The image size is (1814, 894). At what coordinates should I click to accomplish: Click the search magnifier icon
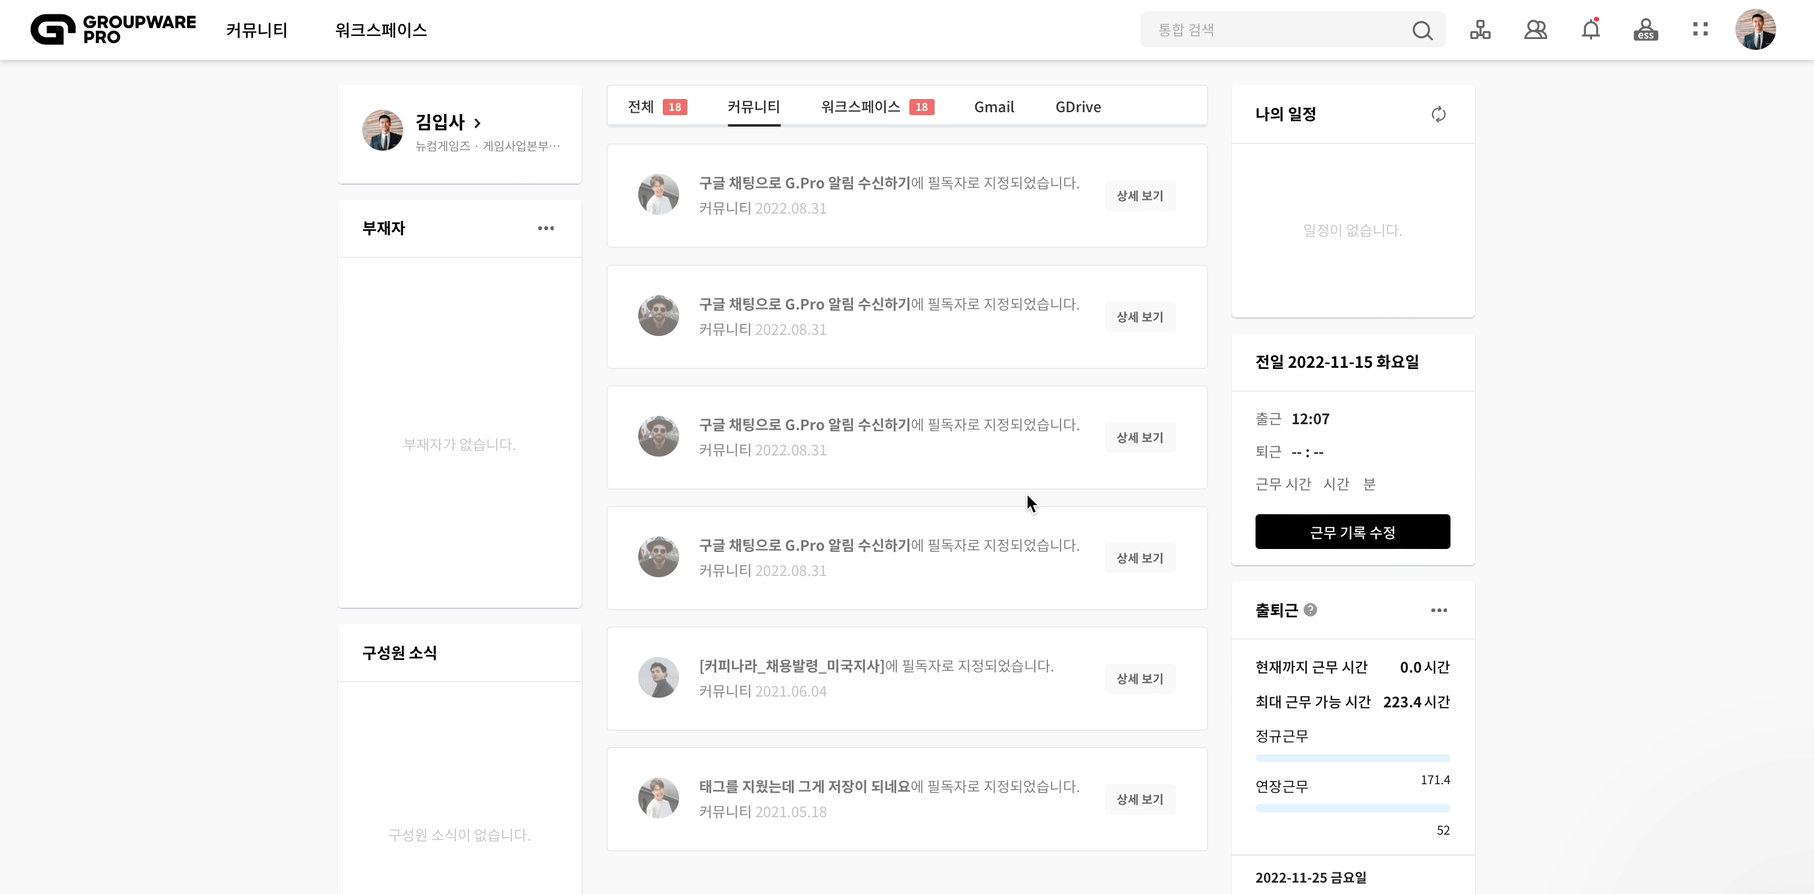coord(1422,31)
